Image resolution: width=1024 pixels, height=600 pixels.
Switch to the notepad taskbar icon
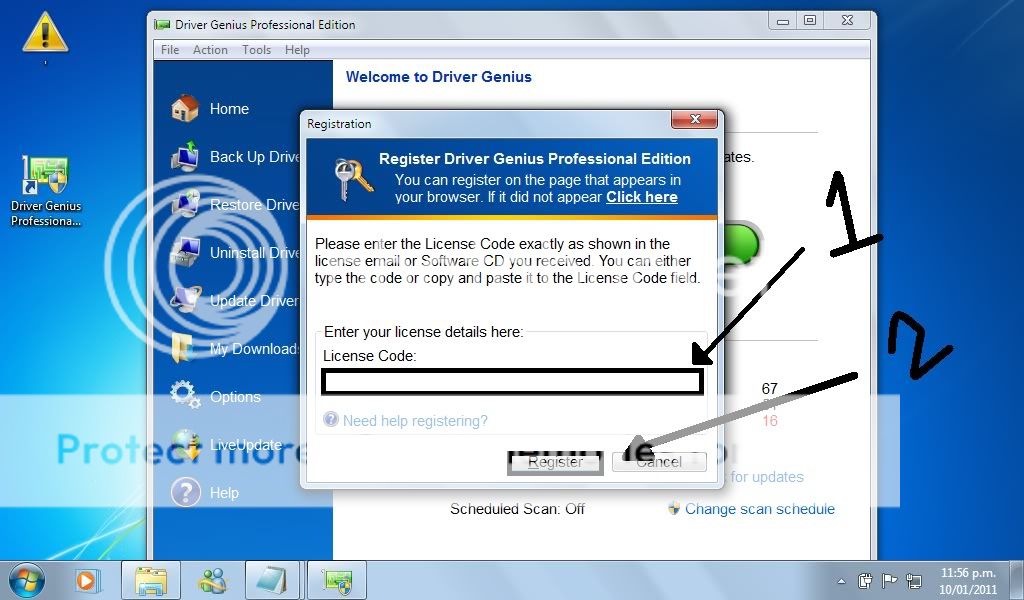pyautogui.click(x=272, y=580)
